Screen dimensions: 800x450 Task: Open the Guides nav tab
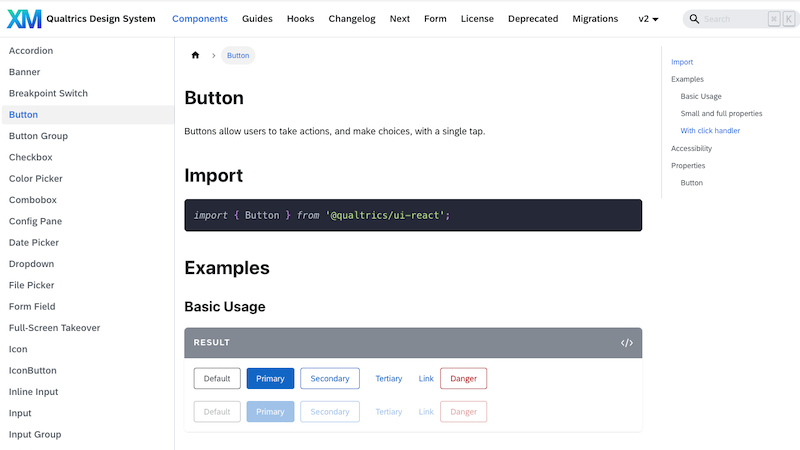[x=257, y=19]
